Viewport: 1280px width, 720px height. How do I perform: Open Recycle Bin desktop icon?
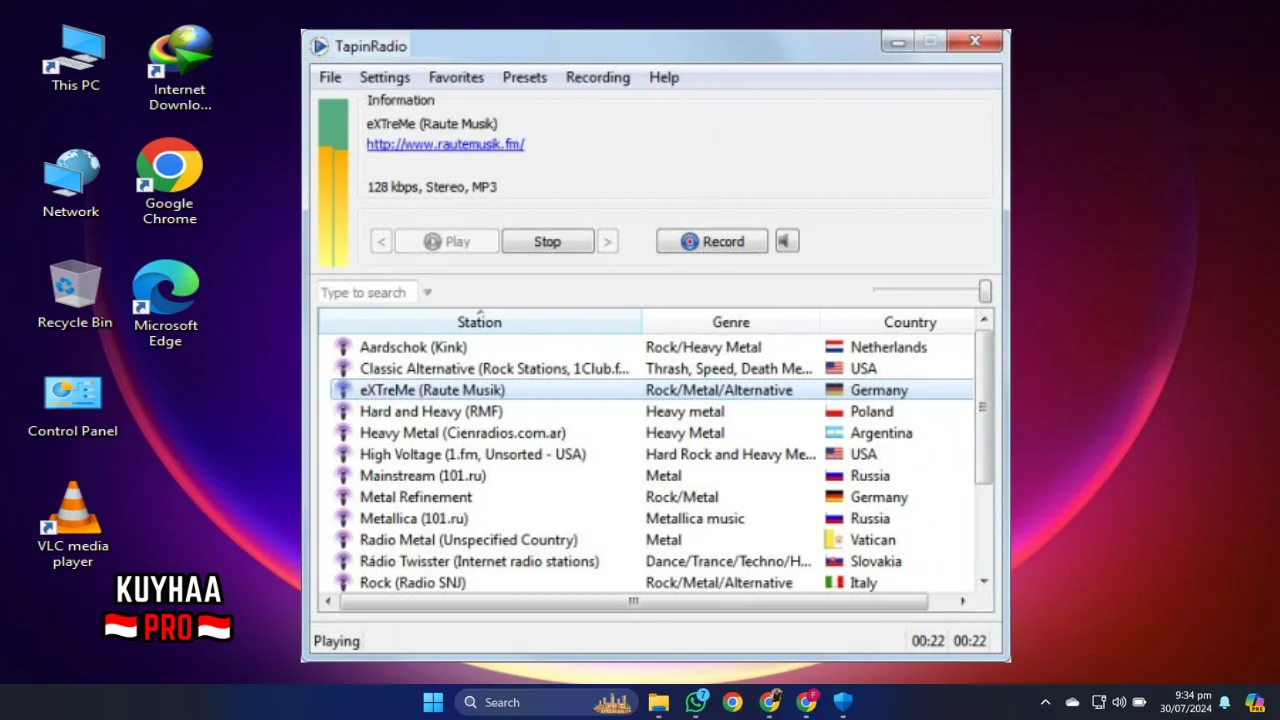[75, 295]
